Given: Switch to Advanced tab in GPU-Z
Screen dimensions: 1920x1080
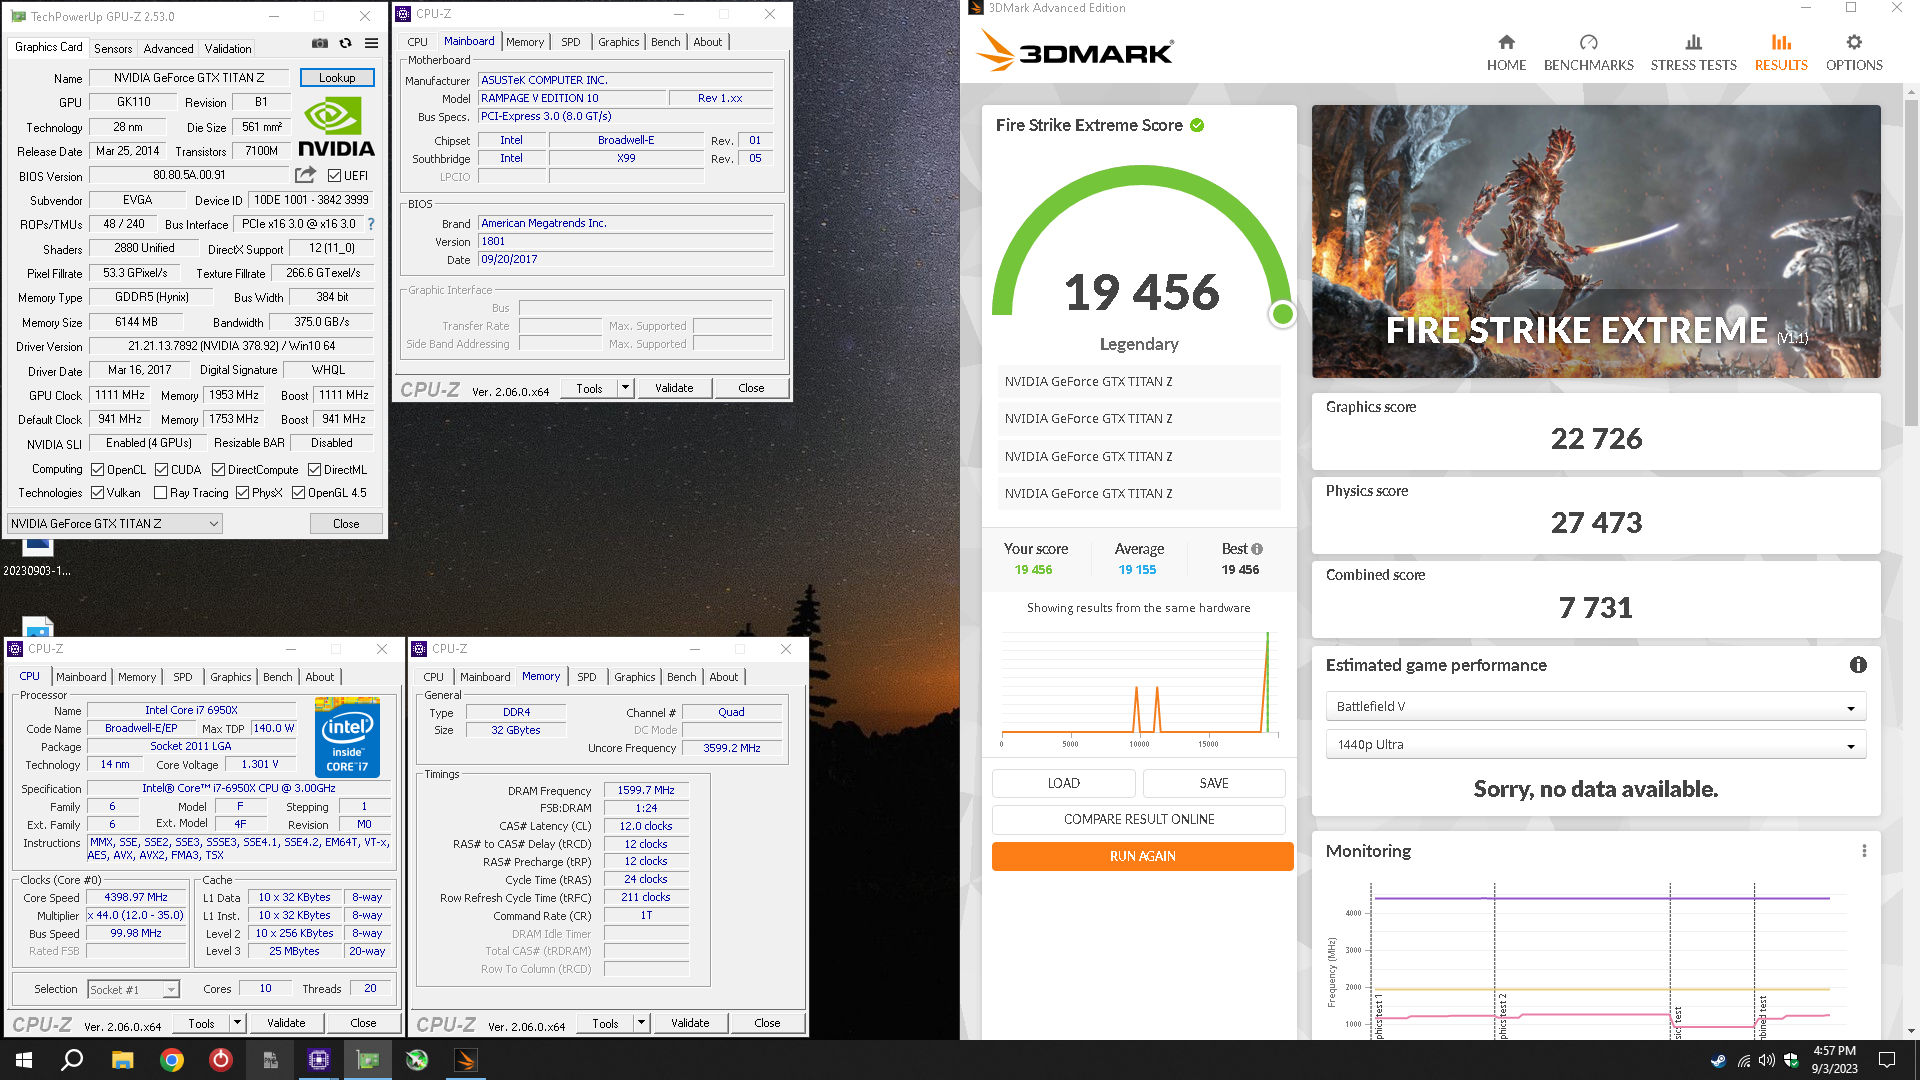Looking at the screenshot, I should 168,49.
